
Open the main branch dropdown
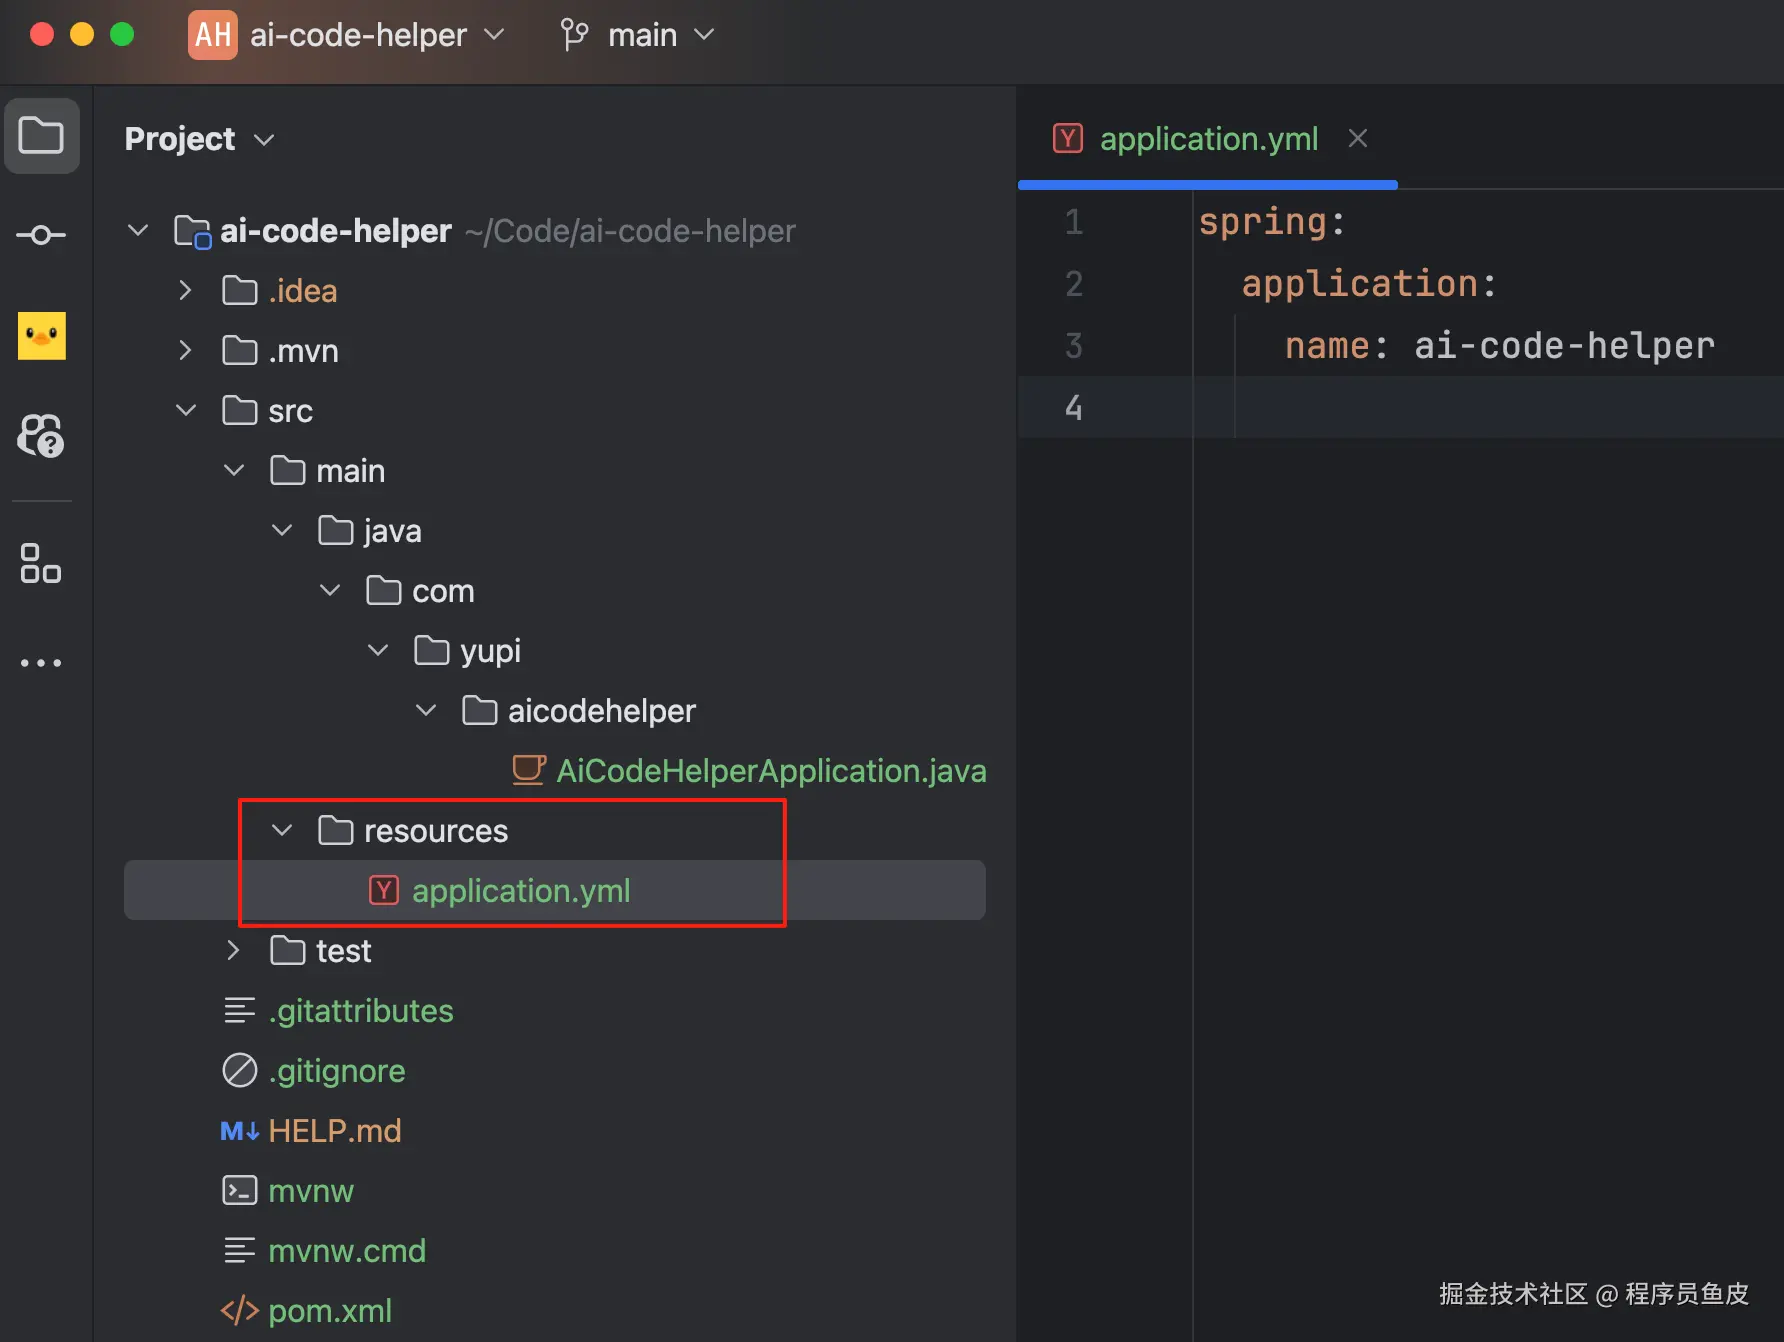click(x=660, y=35)
